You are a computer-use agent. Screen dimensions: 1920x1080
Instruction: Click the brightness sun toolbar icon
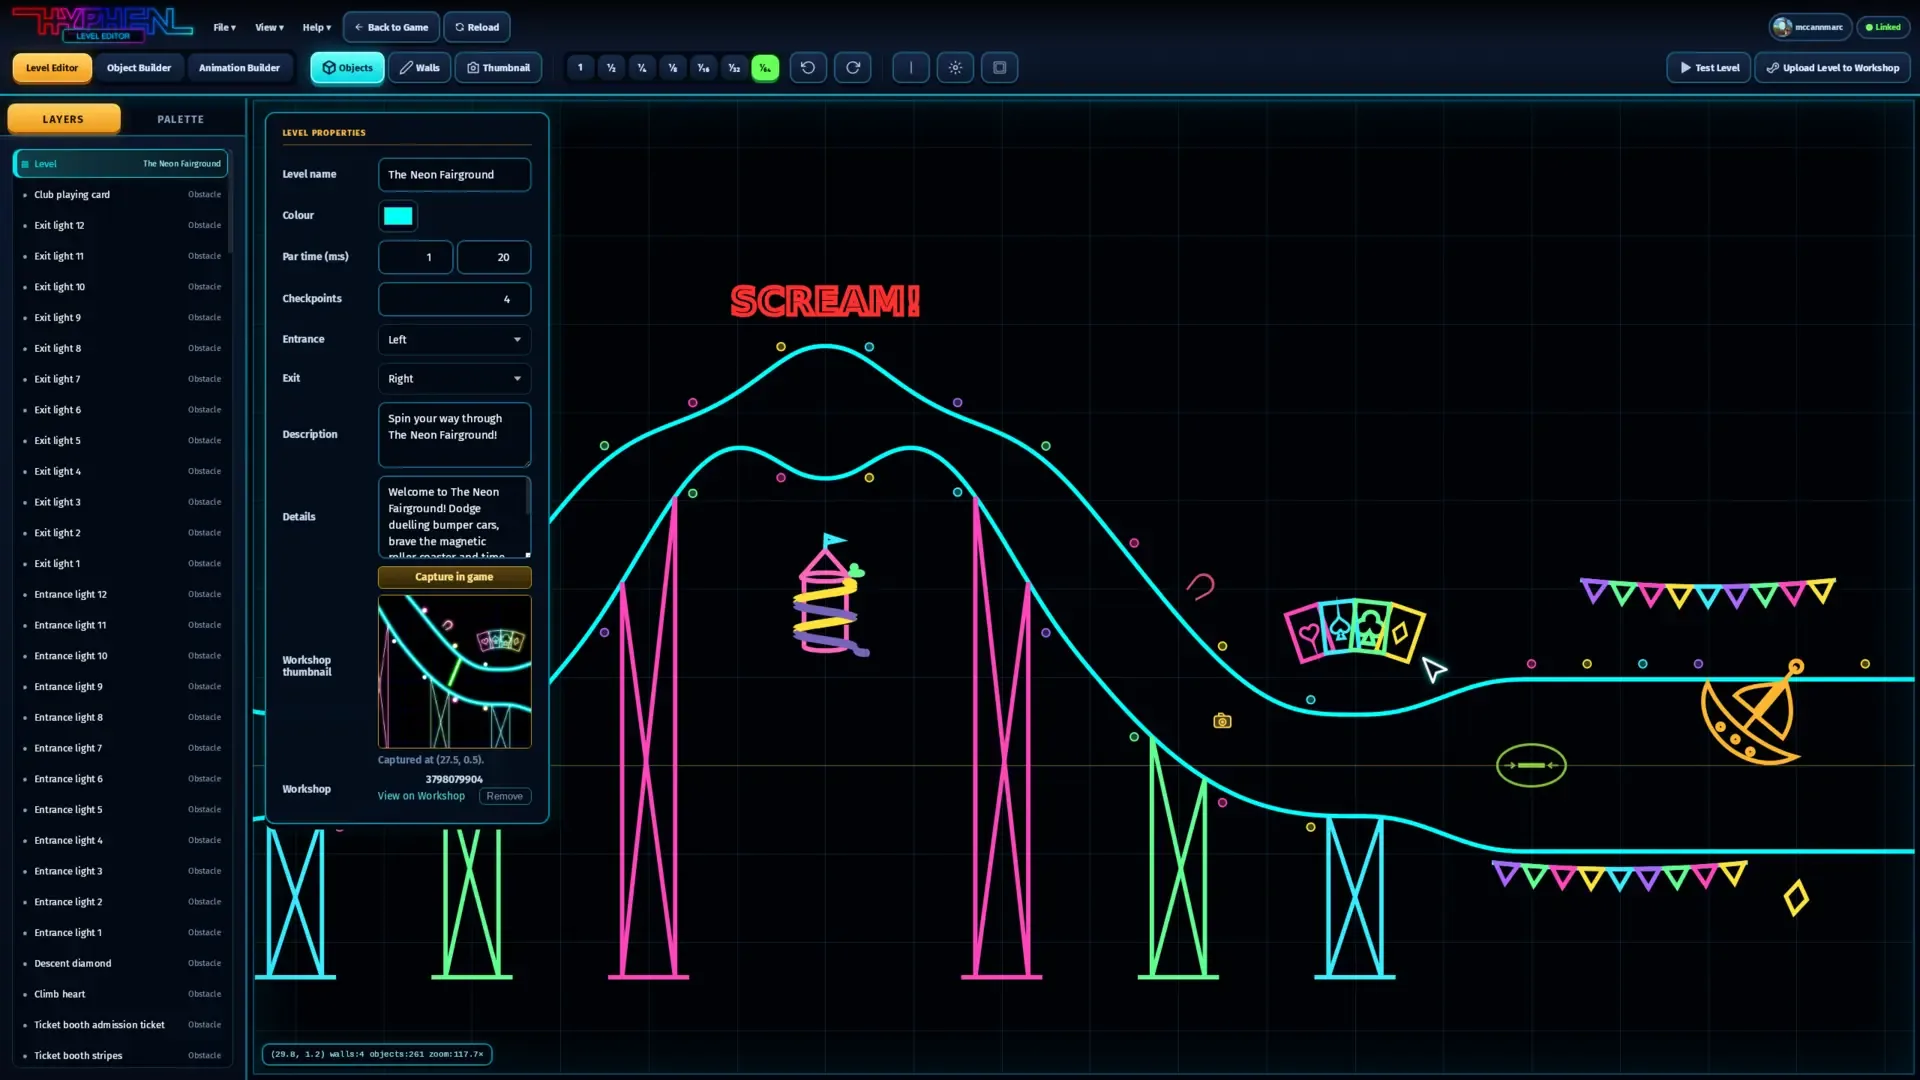(x=956, y=68)
